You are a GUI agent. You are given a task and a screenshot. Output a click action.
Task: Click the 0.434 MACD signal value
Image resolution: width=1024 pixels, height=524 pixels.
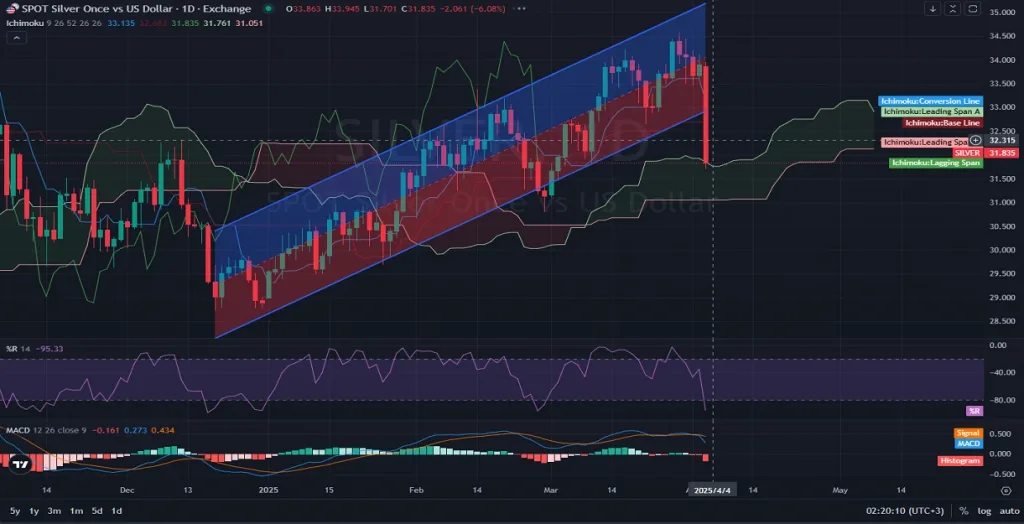161,430
